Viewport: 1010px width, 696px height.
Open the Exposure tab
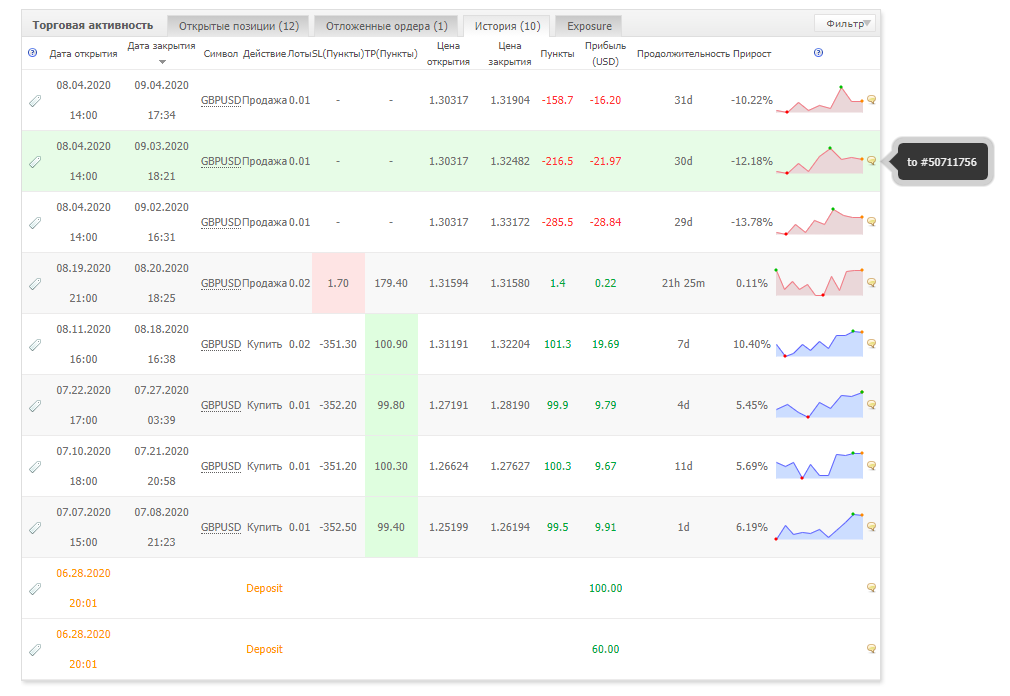coord(589,26)
